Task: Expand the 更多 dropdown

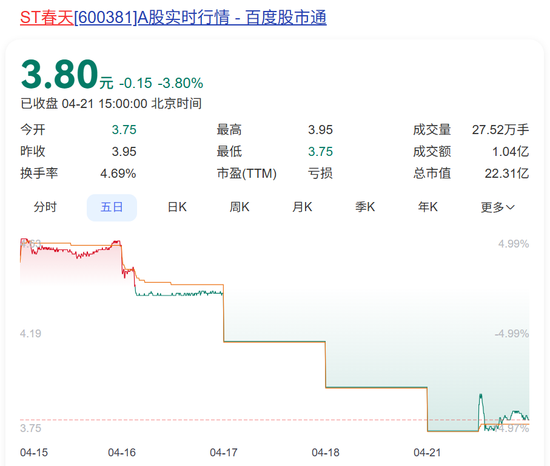Action: coord(497,207)
